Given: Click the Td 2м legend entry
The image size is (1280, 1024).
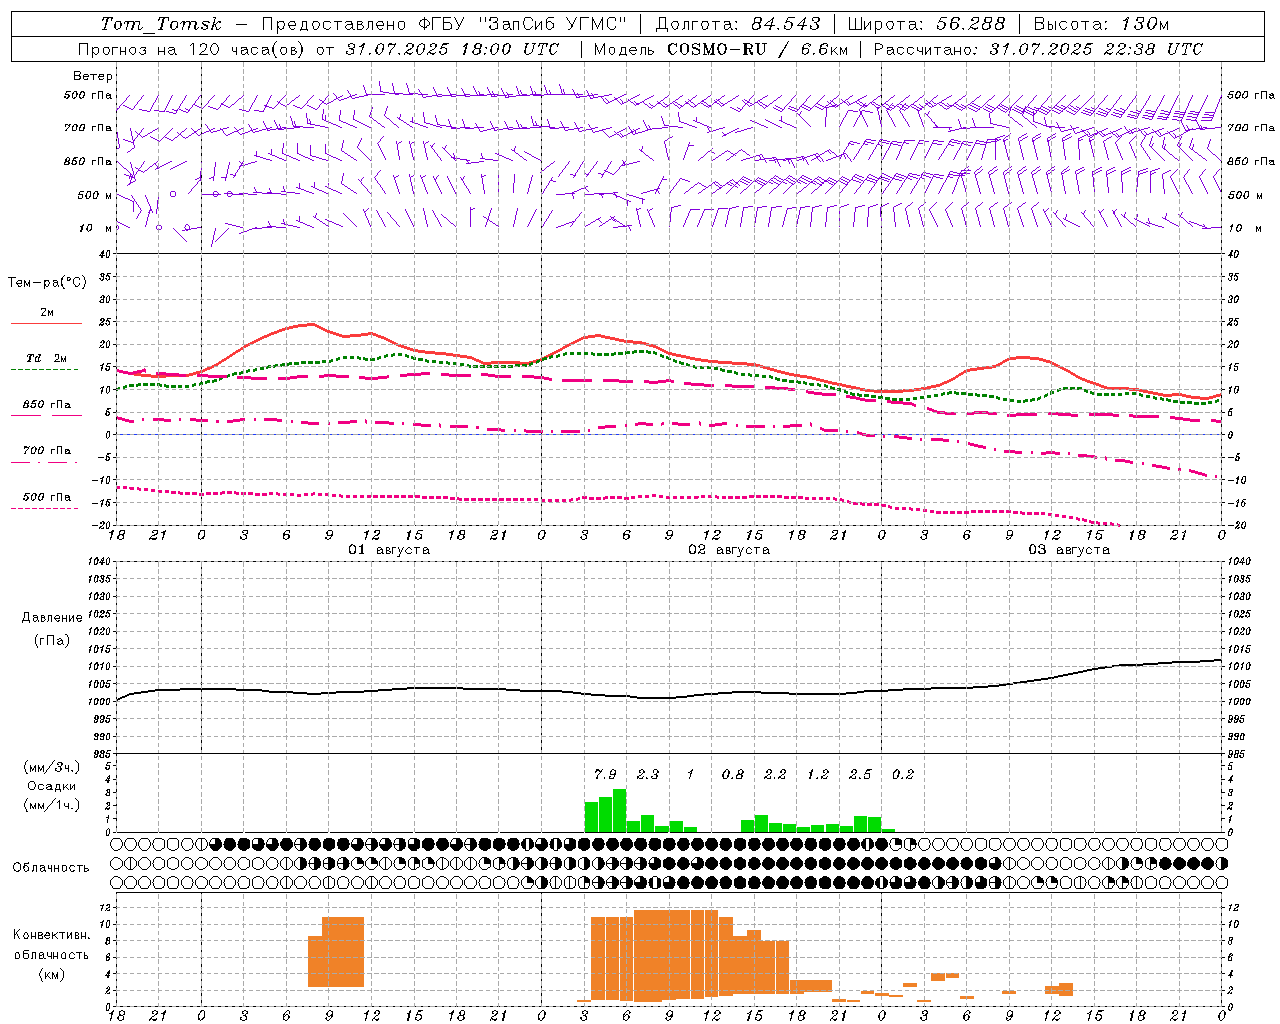Looking at the screenshot, I should click(46, 358).
